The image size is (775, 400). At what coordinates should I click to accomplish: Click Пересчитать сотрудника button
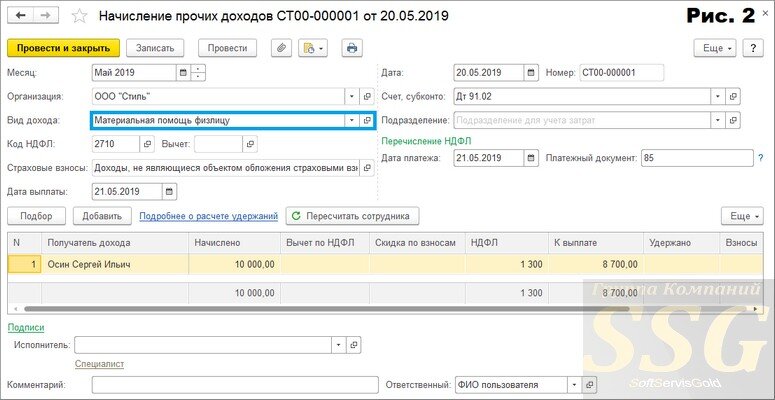pyautogui.click(x=352, y=216)
